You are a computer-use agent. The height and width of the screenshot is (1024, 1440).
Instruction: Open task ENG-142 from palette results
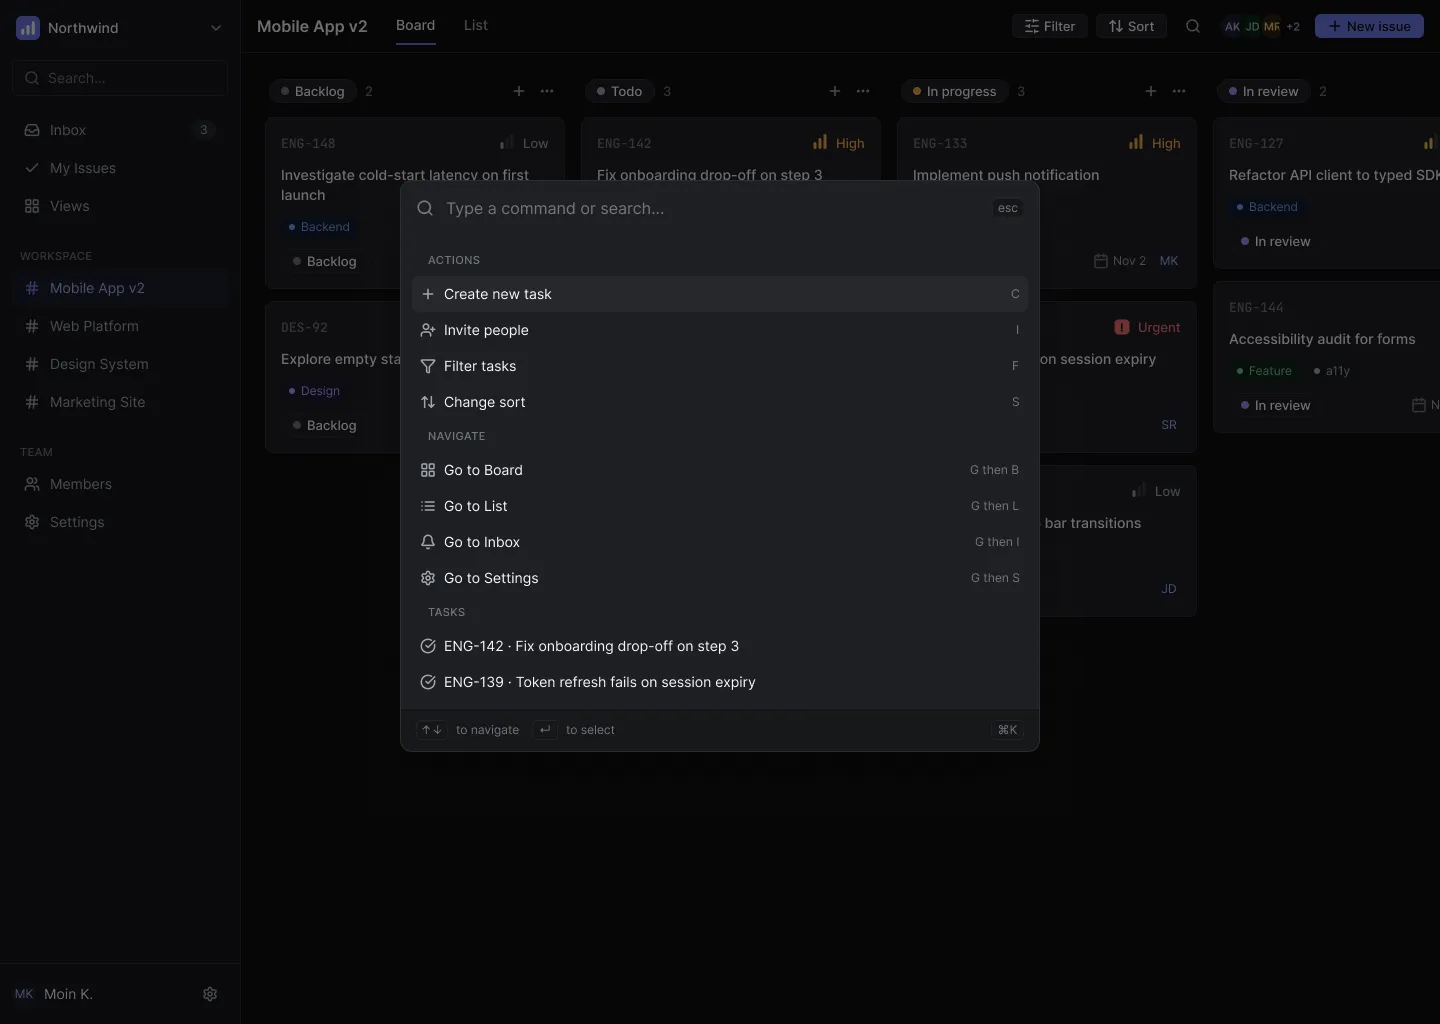(x=720, y=646)
